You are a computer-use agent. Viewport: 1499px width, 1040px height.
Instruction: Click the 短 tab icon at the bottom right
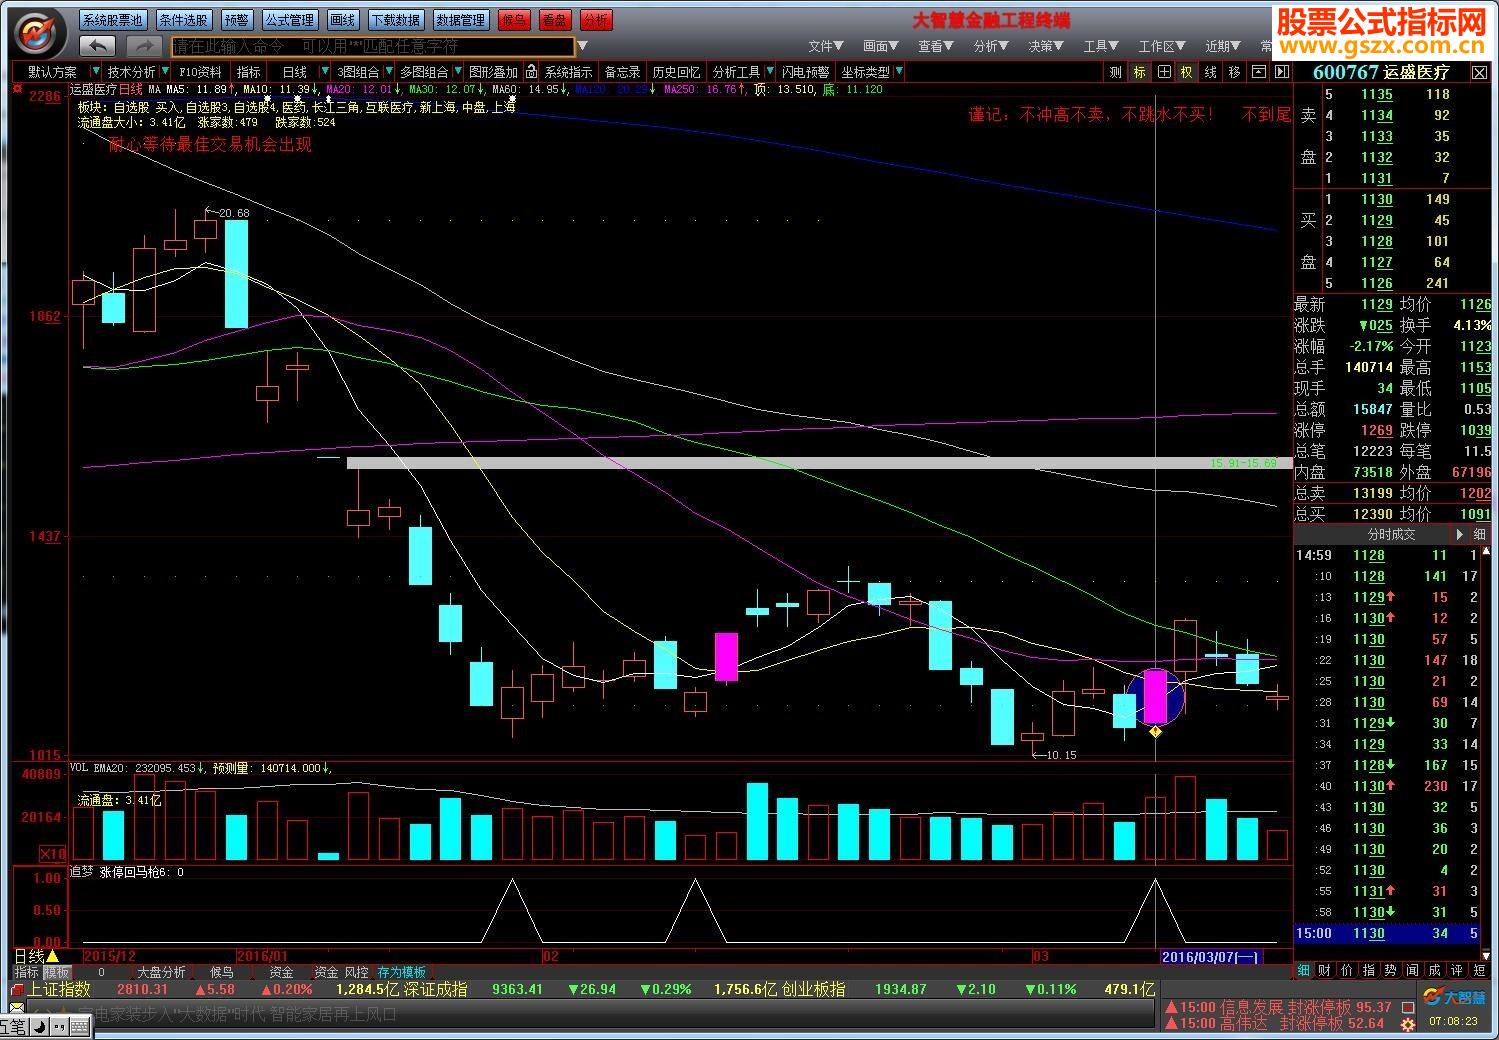(x=1479, y=970)
